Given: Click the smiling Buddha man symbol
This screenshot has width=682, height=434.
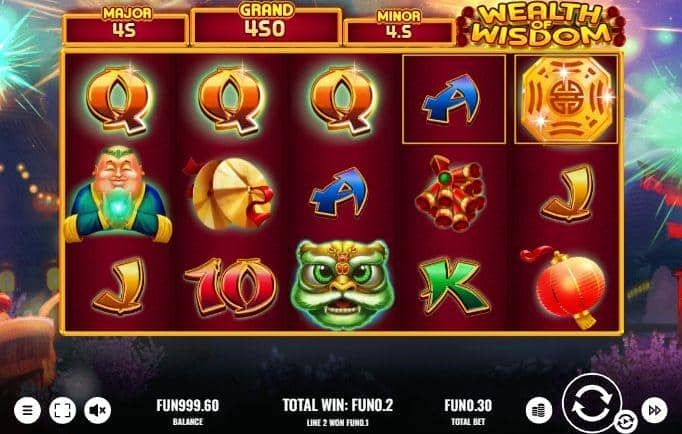Looking at the screenshot, I should click(x=118, y=194).
